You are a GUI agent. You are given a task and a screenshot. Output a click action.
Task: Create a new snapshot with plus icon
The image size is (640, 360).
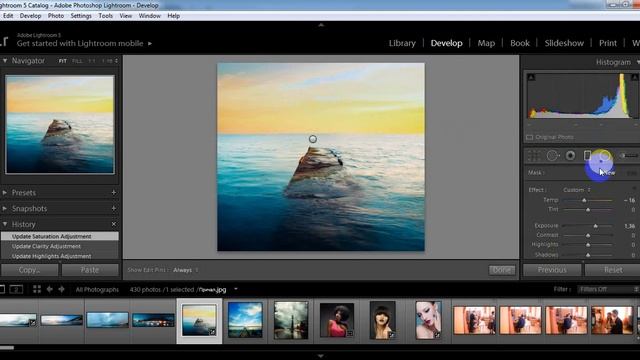pos(114,209)
